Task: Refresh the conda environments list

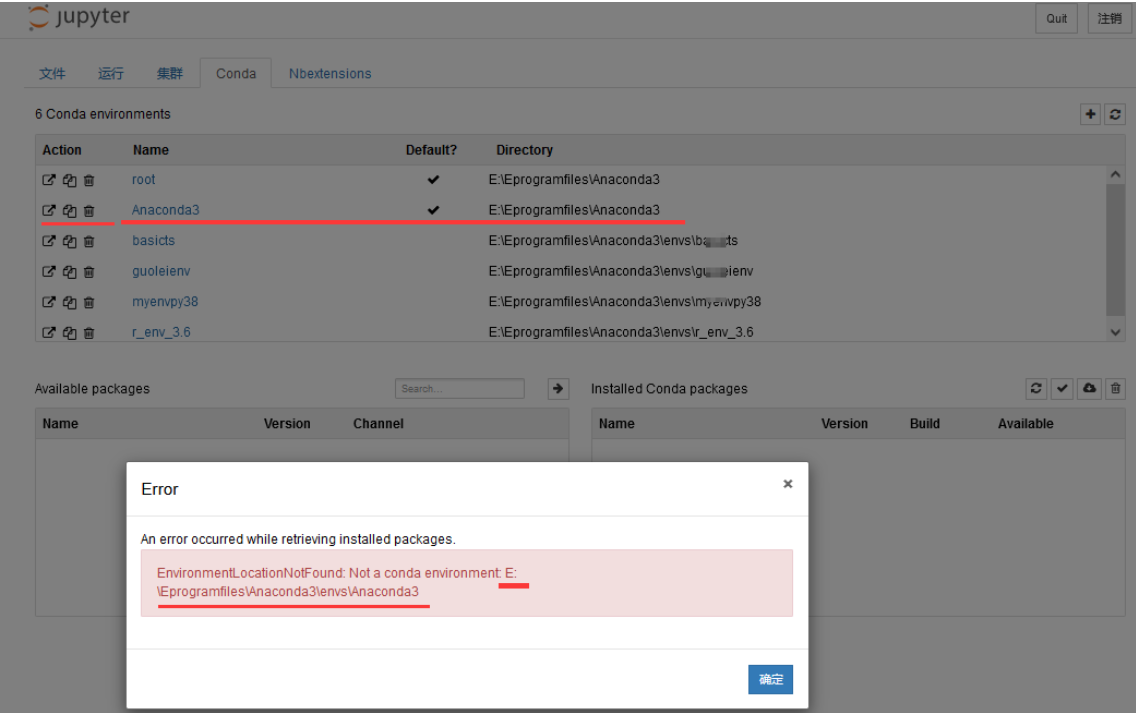Action: 1115,114
